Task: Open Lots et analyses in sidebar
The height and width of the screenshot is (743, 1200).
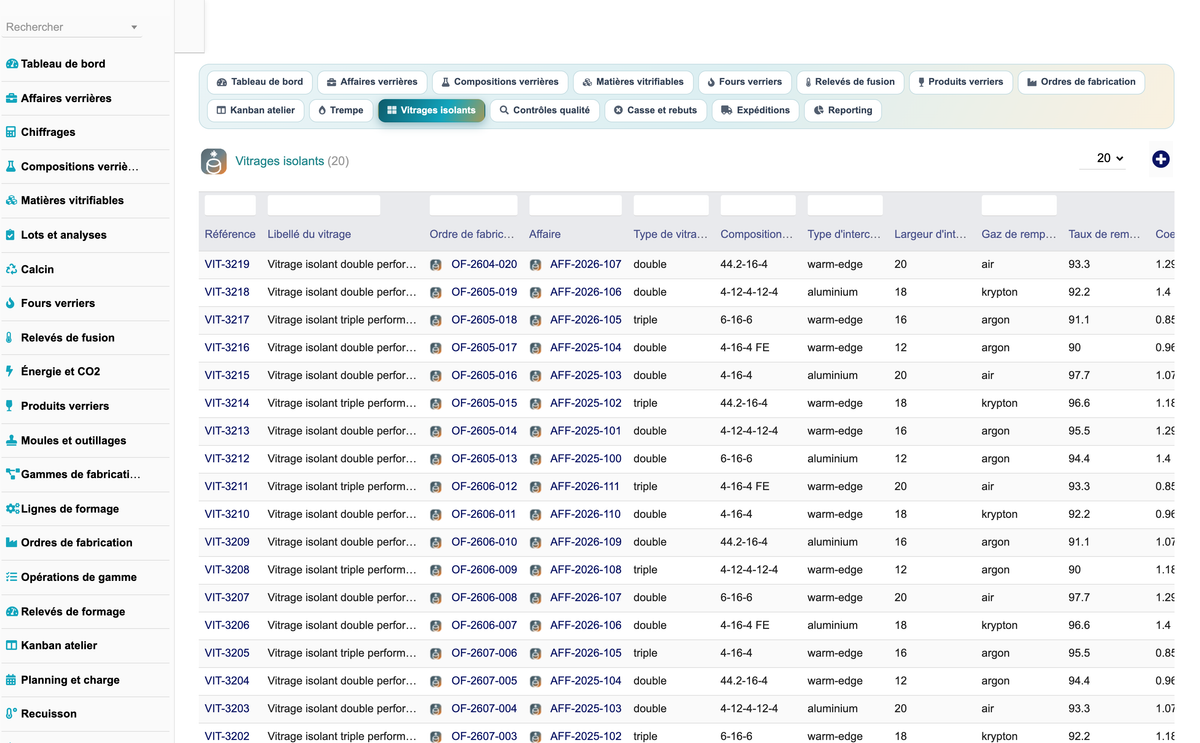Action: [x=63, y=235]
